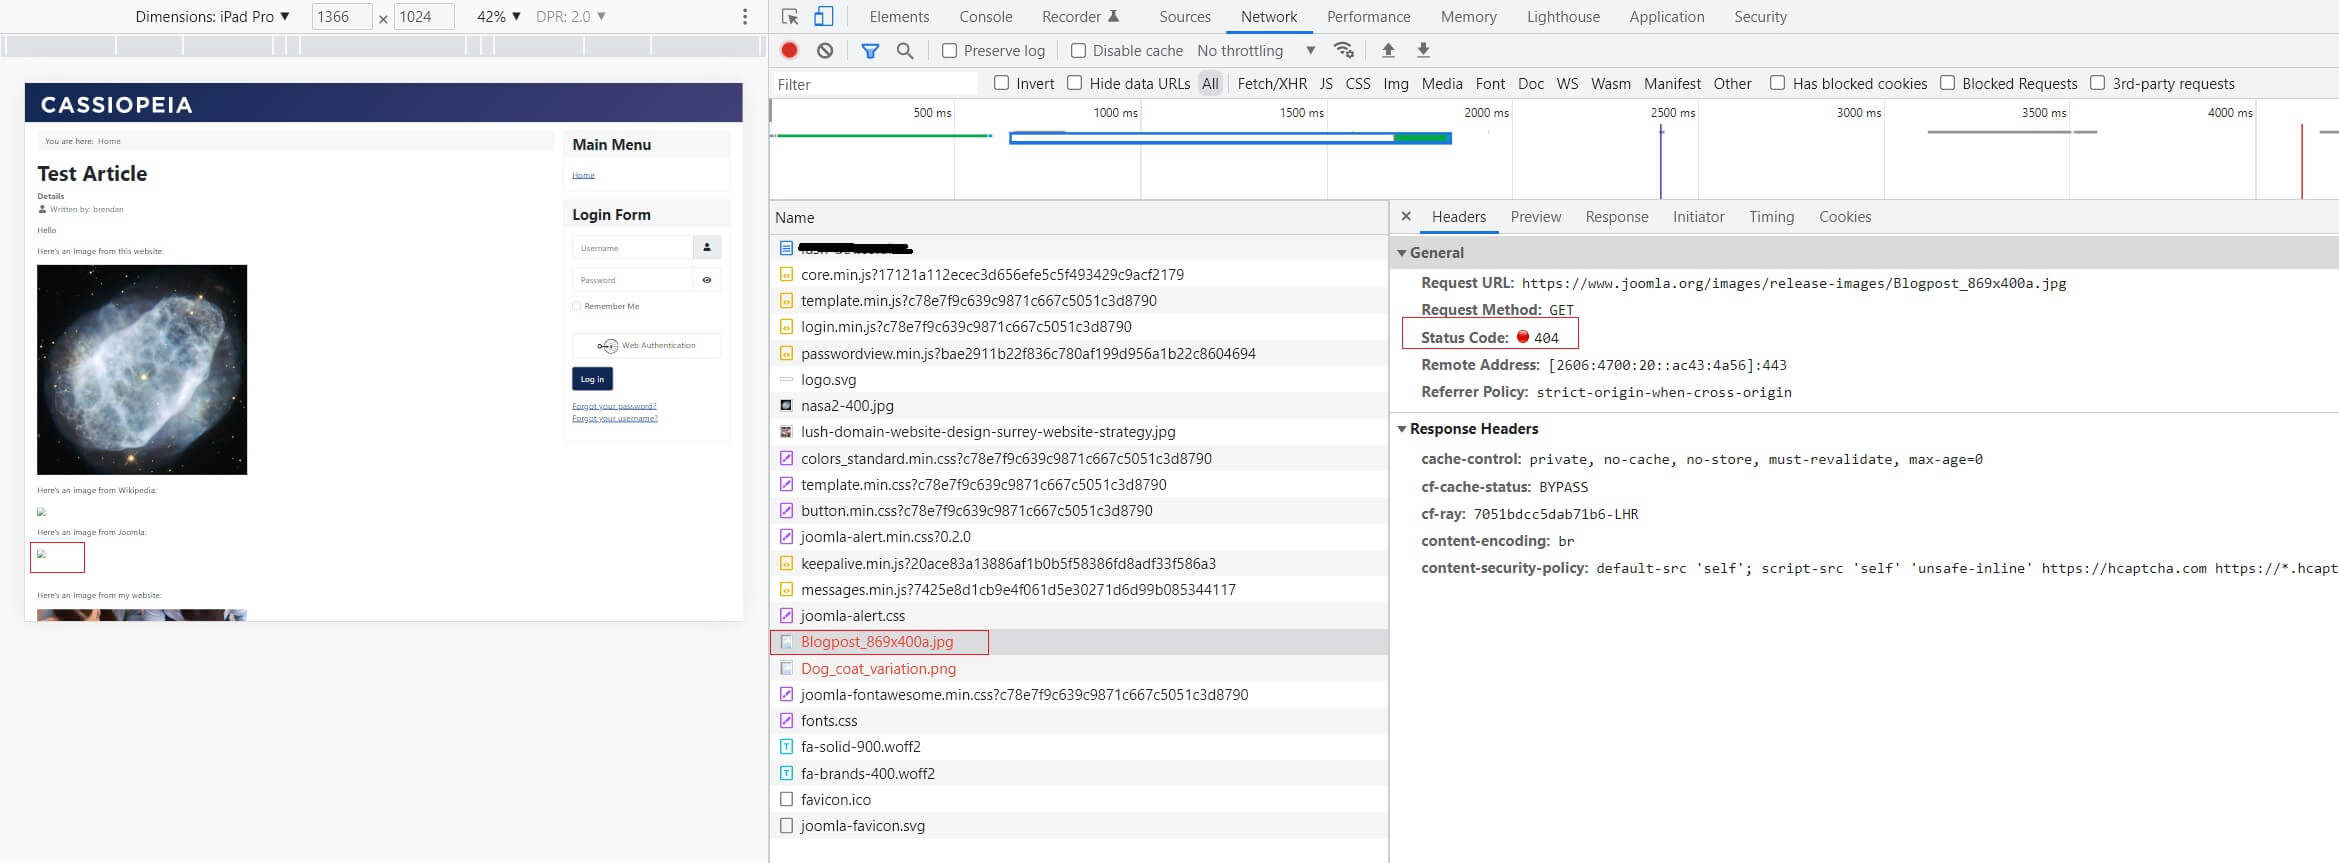Enable the Preserve log checkbox
The height and width of the screenshot is (863, 2339).
click(950, 50)
